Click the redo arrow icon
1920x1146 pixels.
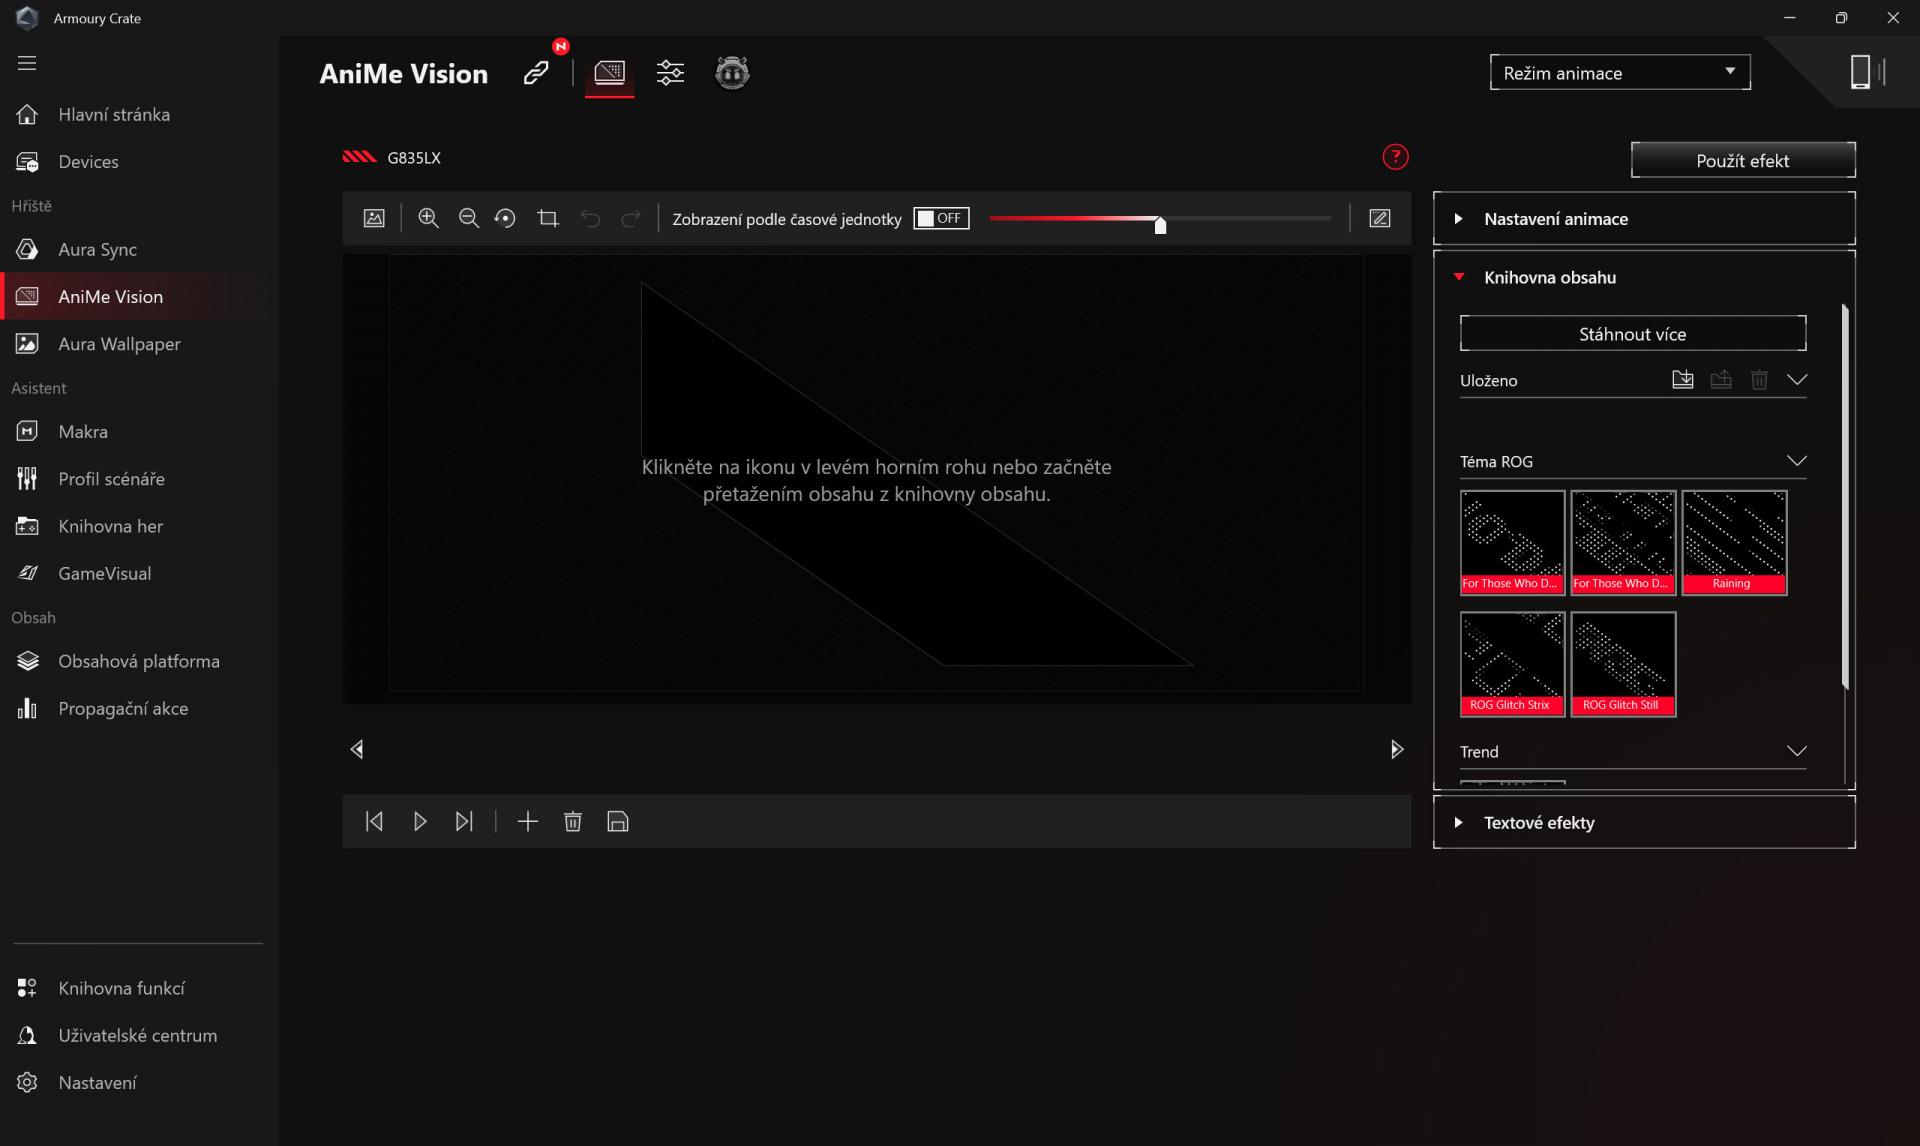click(631, 218)
